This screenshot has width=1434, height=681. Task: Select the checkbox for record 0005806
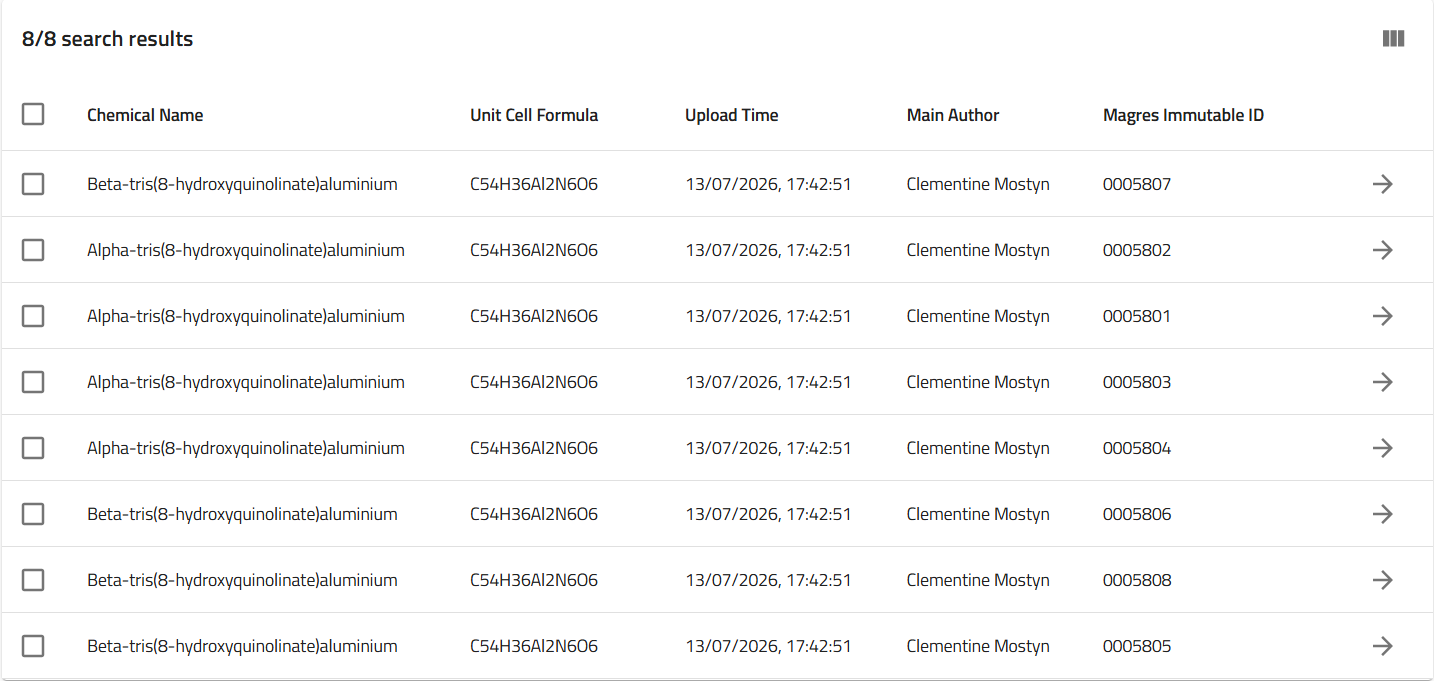(x=33, y=514)
